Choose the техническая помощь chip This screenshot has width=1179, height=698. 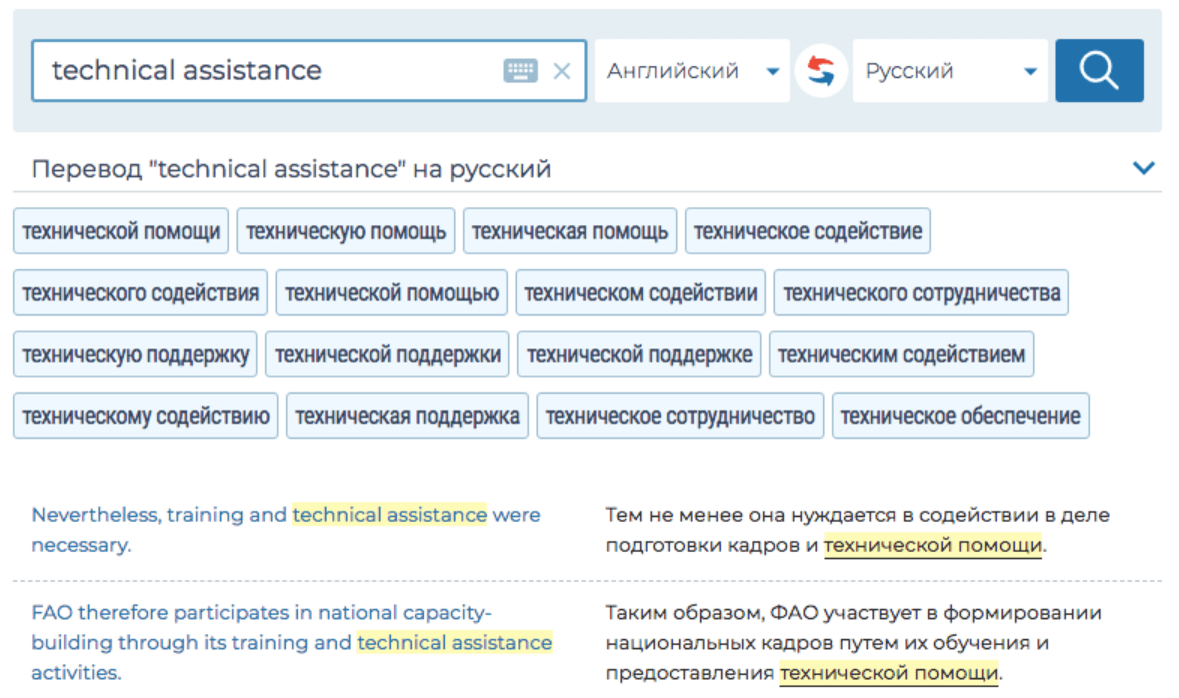coord(570,231)
